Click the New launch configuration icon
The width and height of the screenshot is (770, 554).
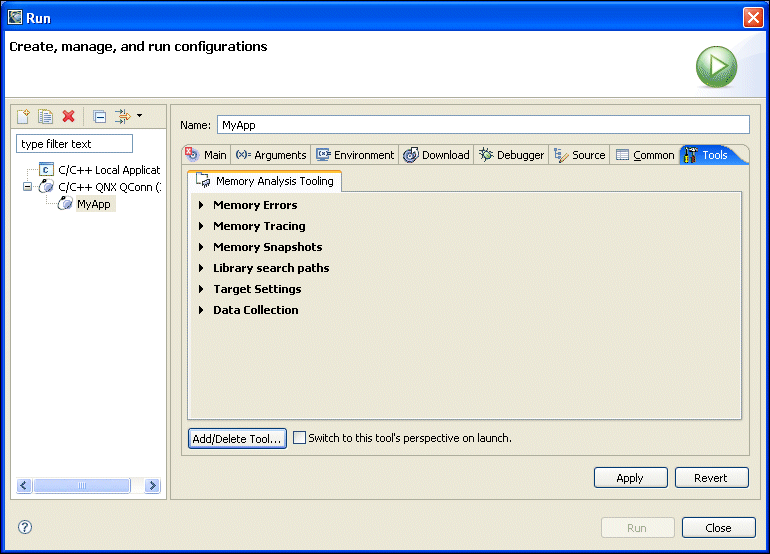coord(24,116)
